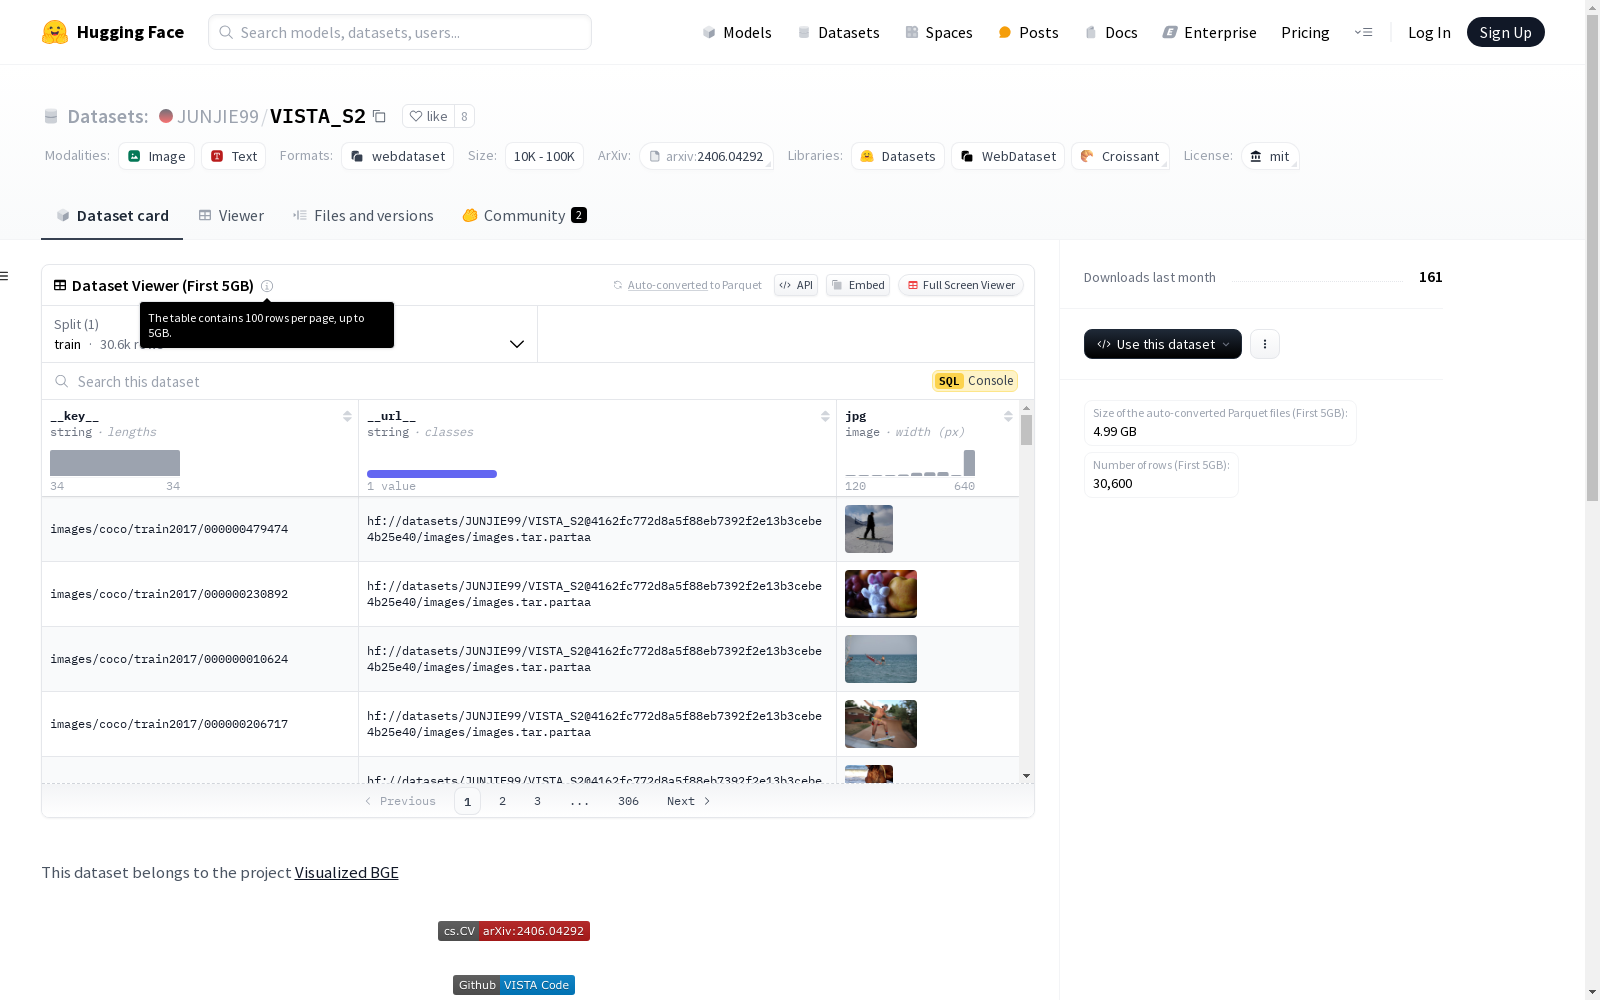The height and width of the screenshot is (1000, 1600).
Task: Open thumbnail for image 000000230892
Action: [881, 594]
